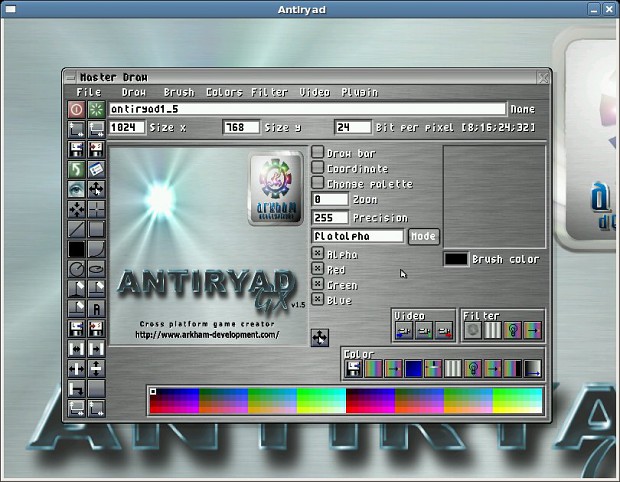Click the Size x field showing 1024
This screenshot has width=620, height=482.
click(x=127, y=127)
